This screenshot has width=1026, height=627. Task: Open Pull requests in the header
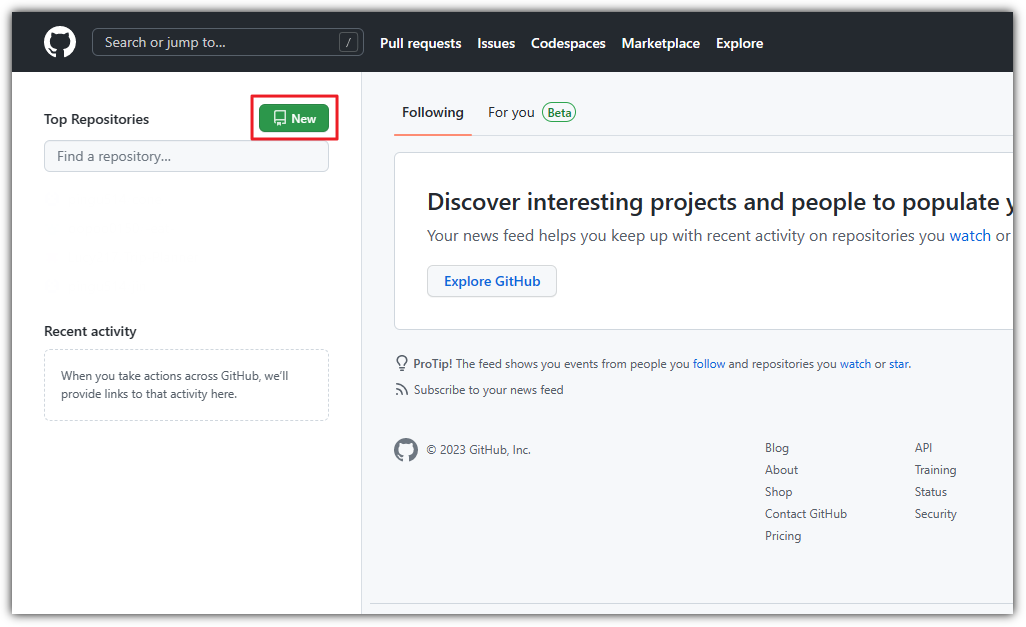(421, 43)
